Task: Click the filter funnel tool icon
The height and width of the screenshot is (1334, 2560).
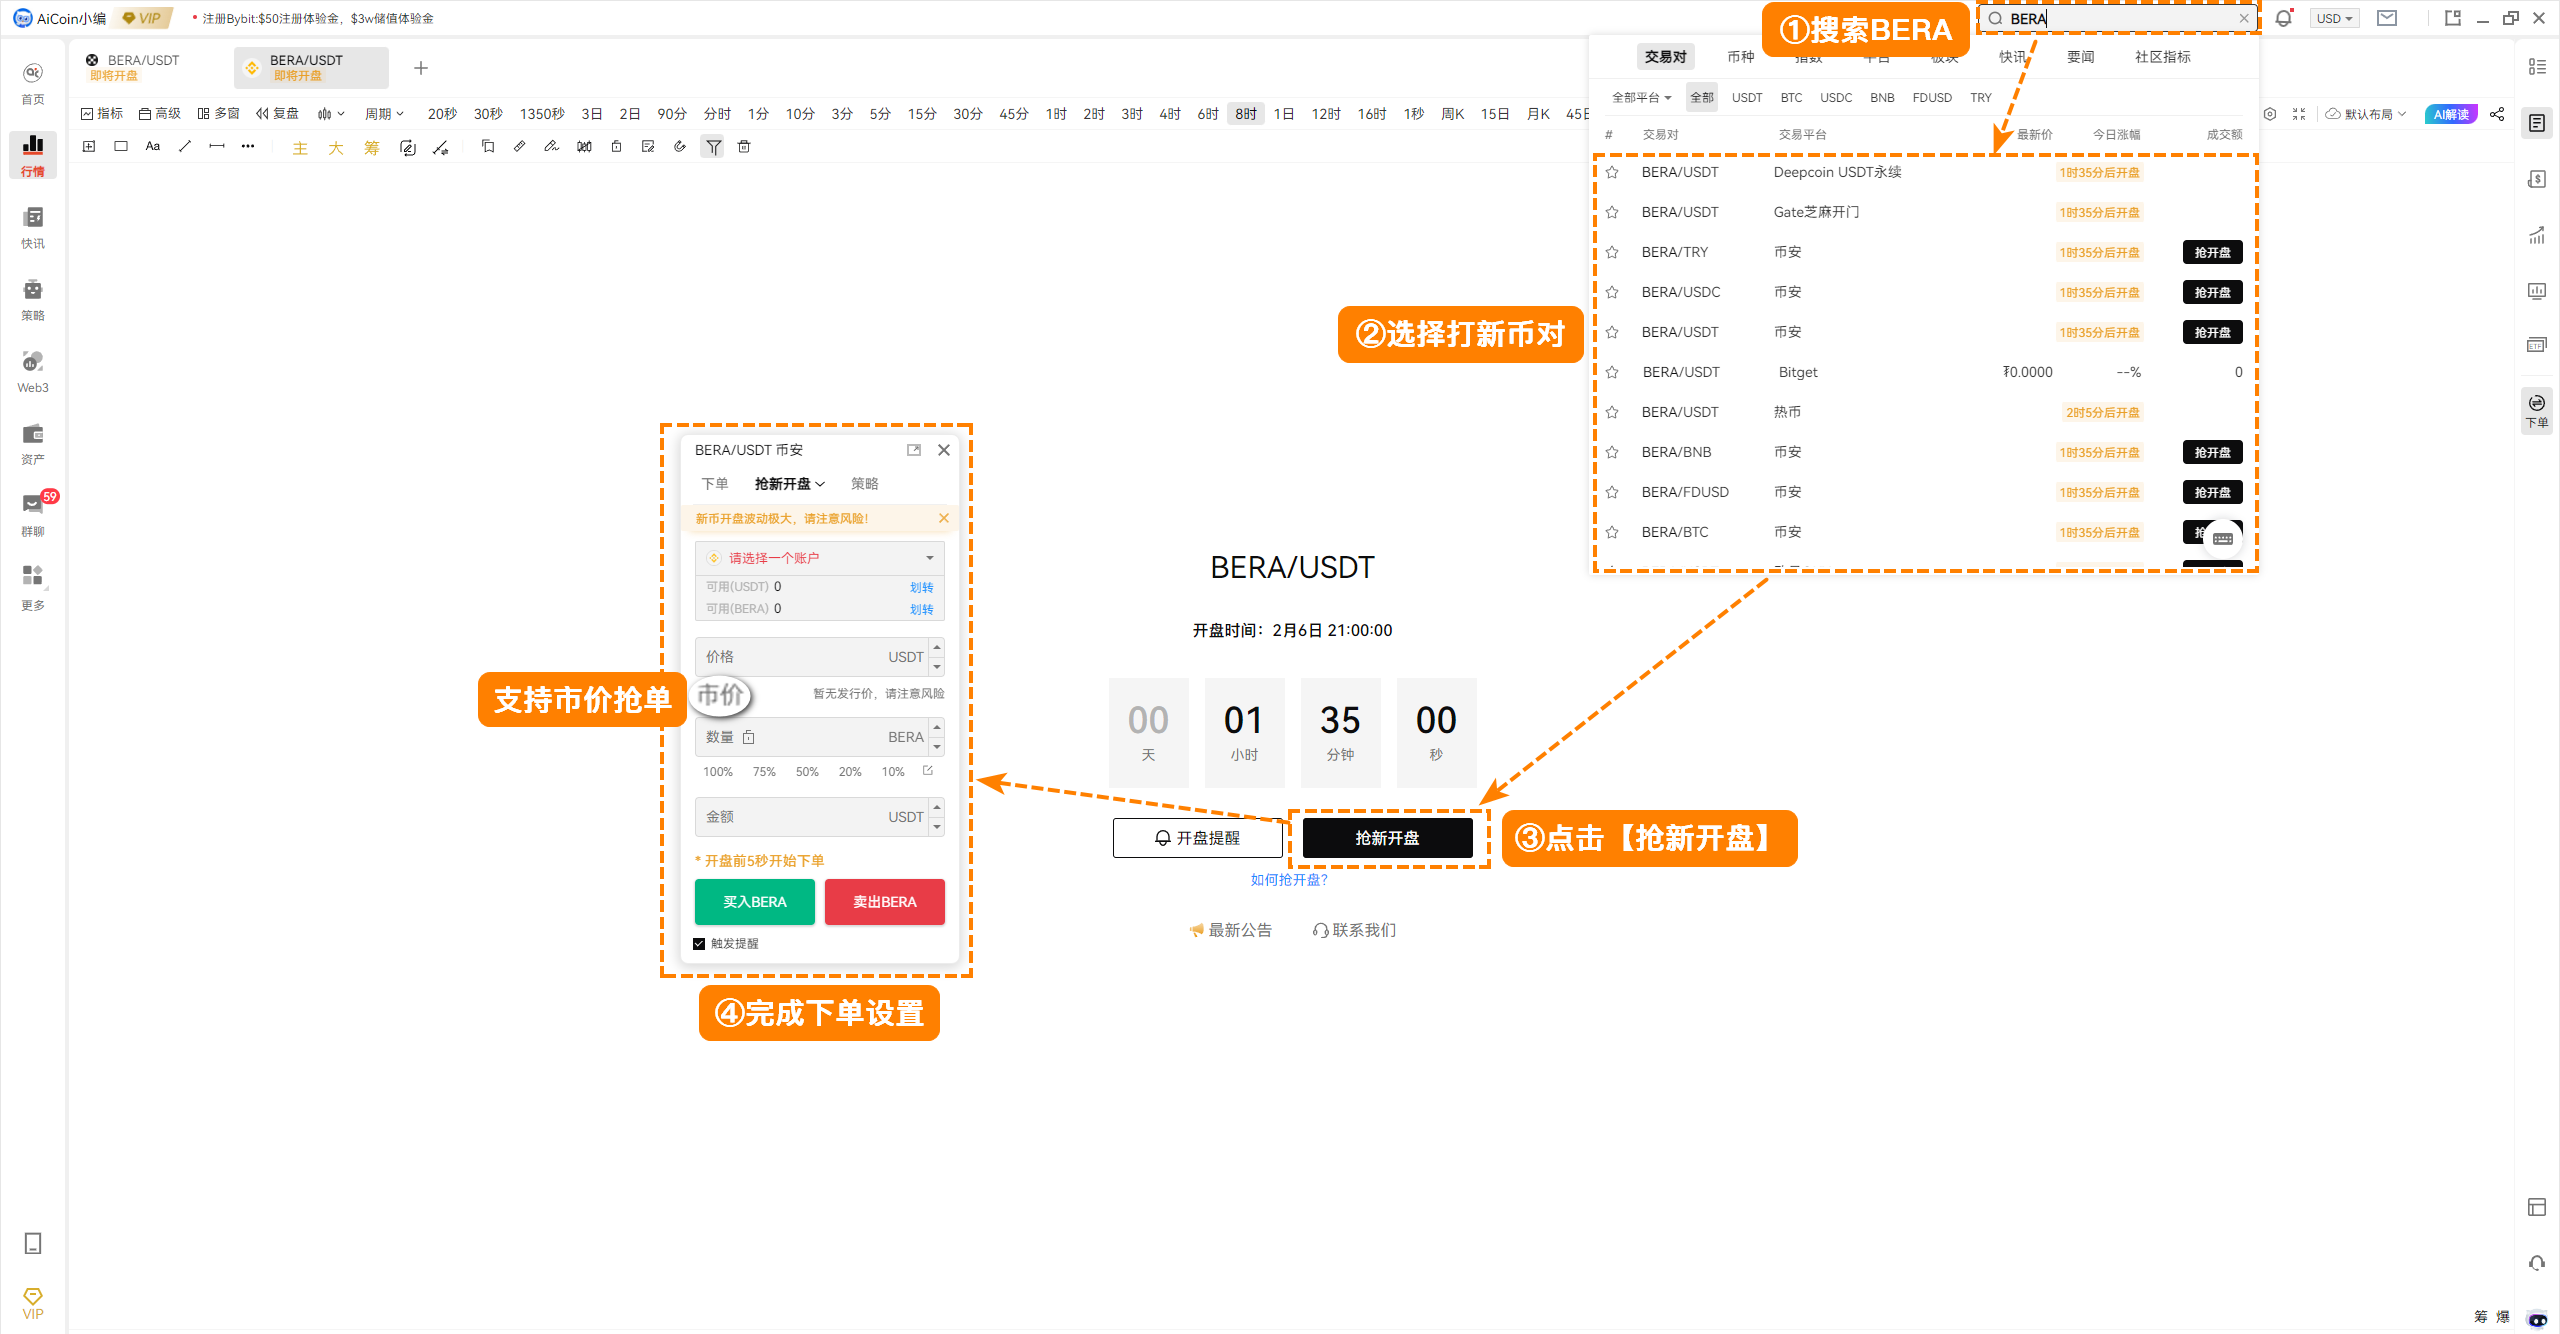Action: (x=713, y=147)
